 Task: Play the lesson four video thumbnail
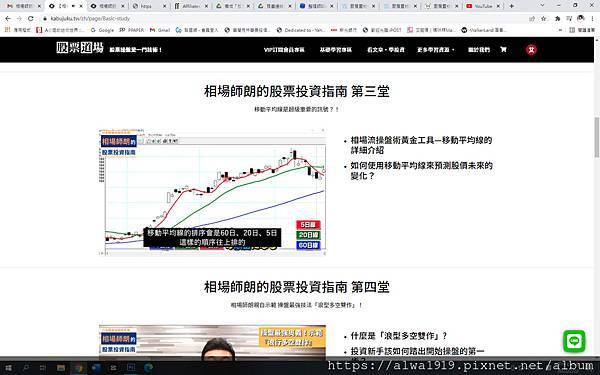tap(212, 343)
